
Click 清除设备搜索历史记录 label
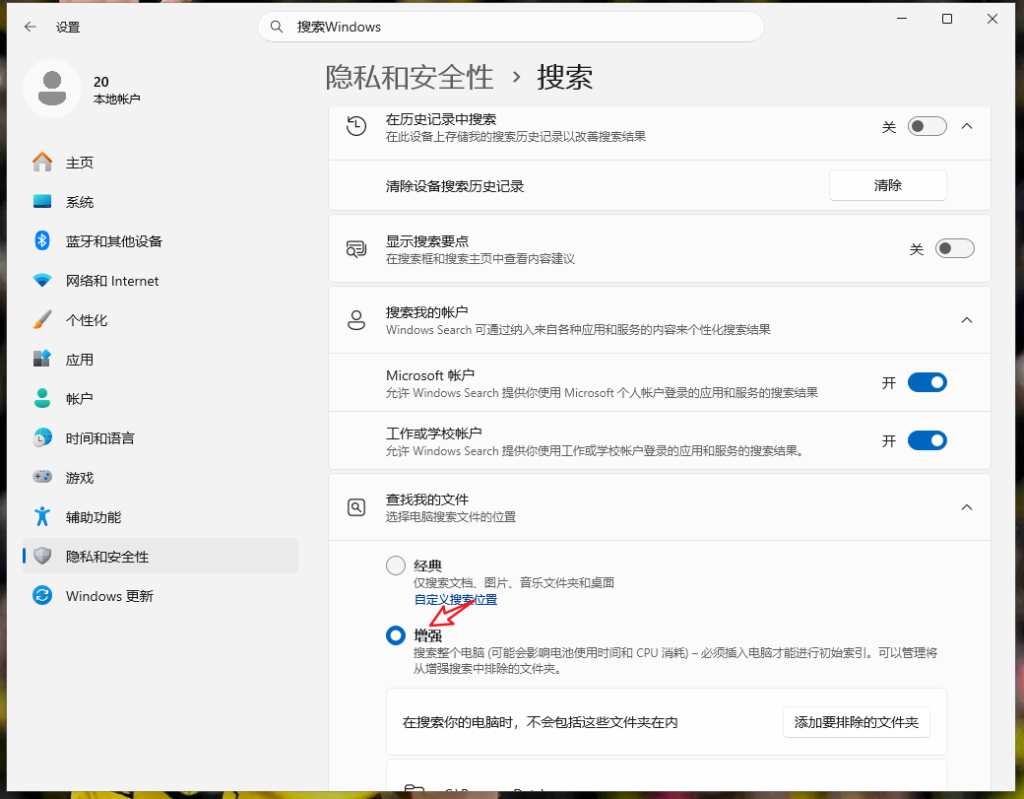click(x=455, y=186)
